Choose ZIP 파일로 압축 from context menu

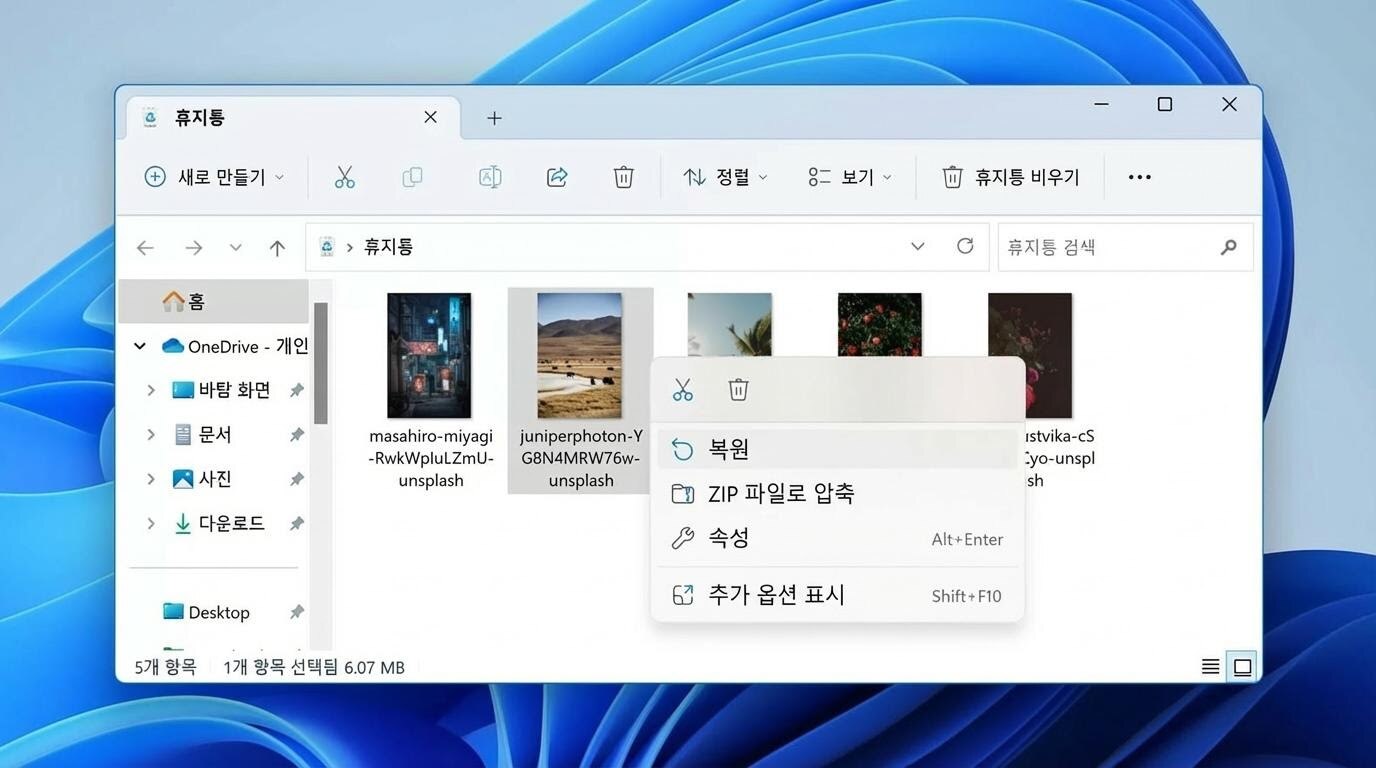838,494
